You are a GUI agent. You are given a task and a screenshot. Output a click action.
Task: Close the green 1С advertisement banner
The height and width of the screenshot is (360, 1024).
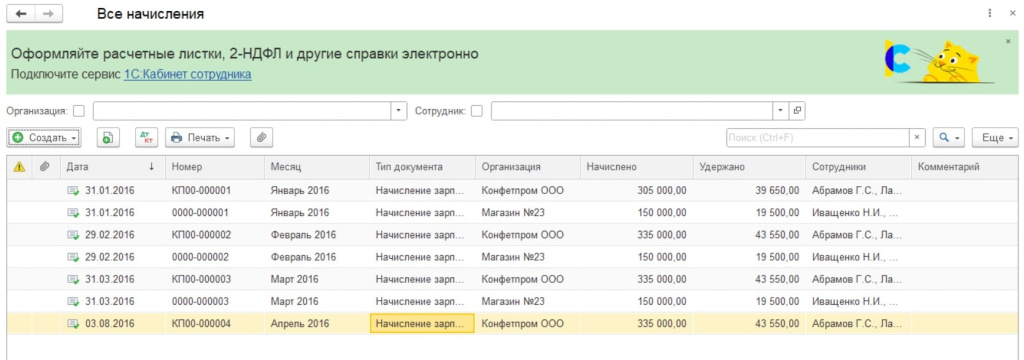point(1008,41)
